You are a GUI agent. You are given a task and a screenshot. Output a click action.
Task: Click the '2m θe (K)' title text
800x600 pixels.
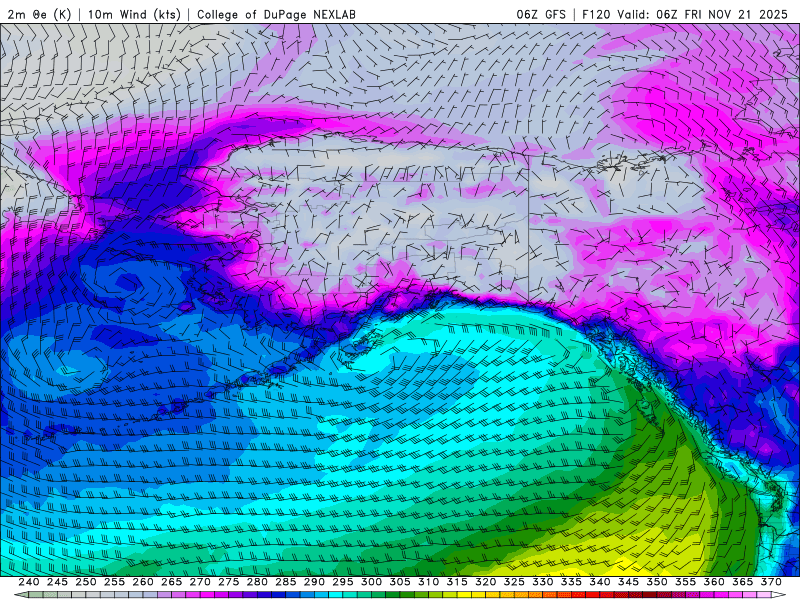[x=39, y=14]
